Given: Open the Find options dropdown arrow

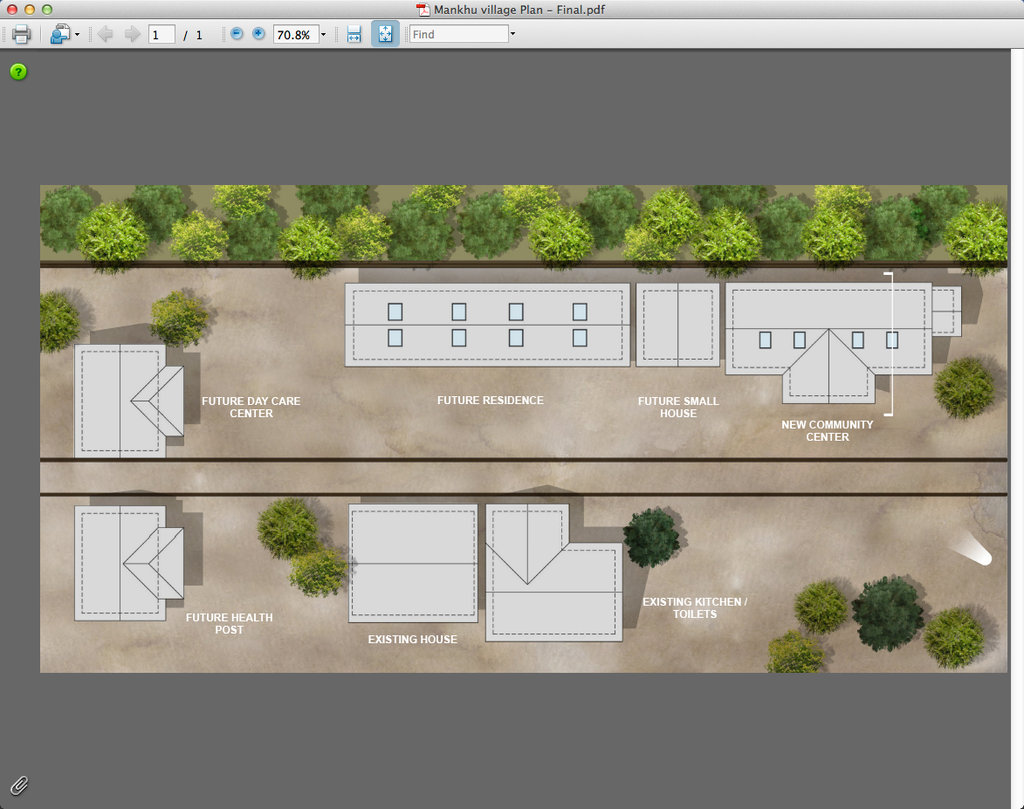Looking at the screenshot, I should pos(513,34).
